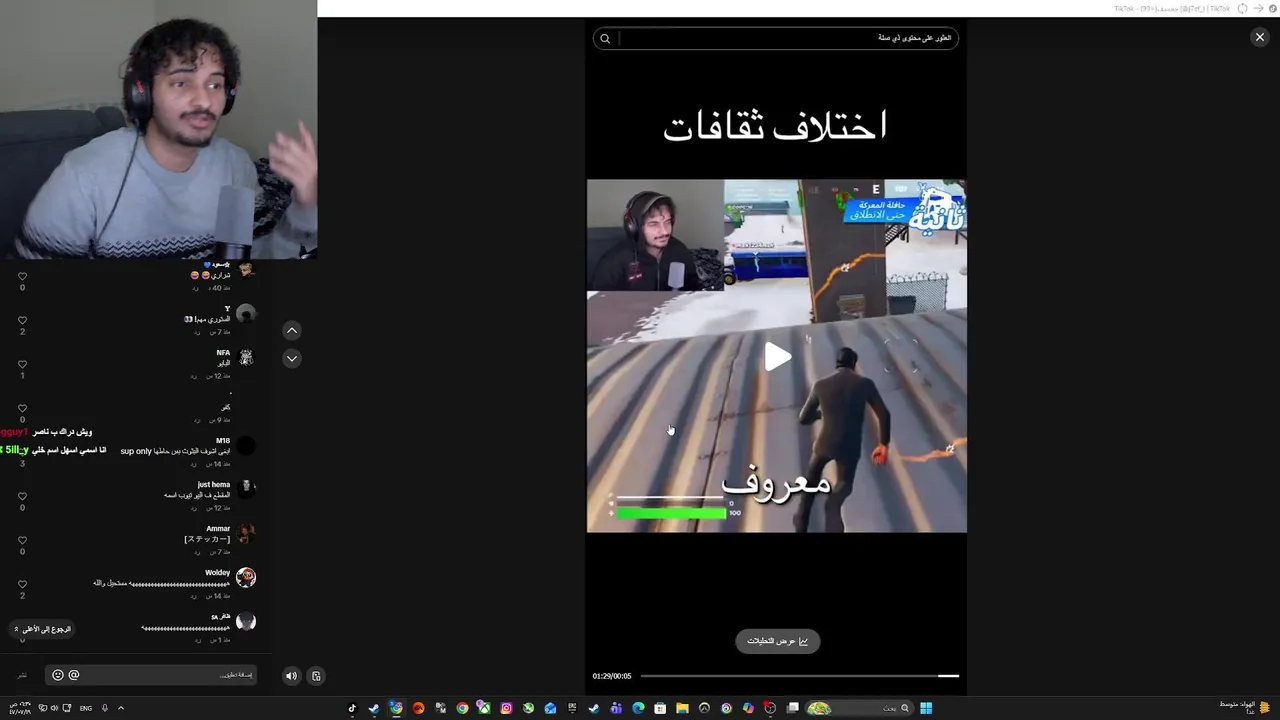The height and width of the screenshot is (720, 1280).
Task: Open Ammar's profile avatar
Action: coord(246,533)
